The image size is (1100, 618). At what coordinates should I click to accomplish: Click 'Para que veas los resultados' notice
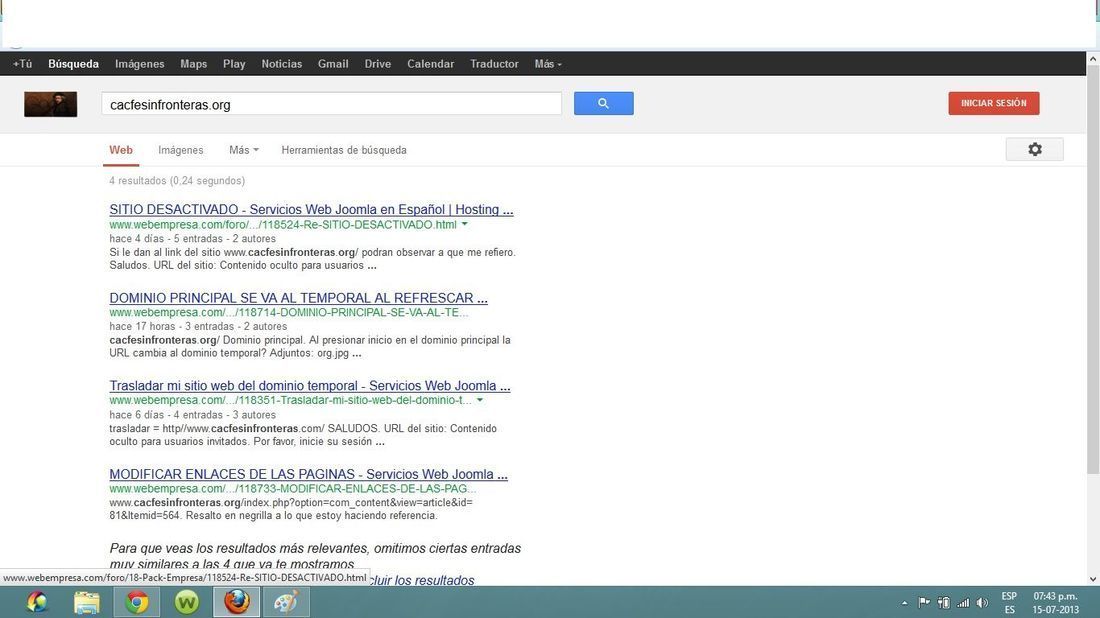click(315, 556)
